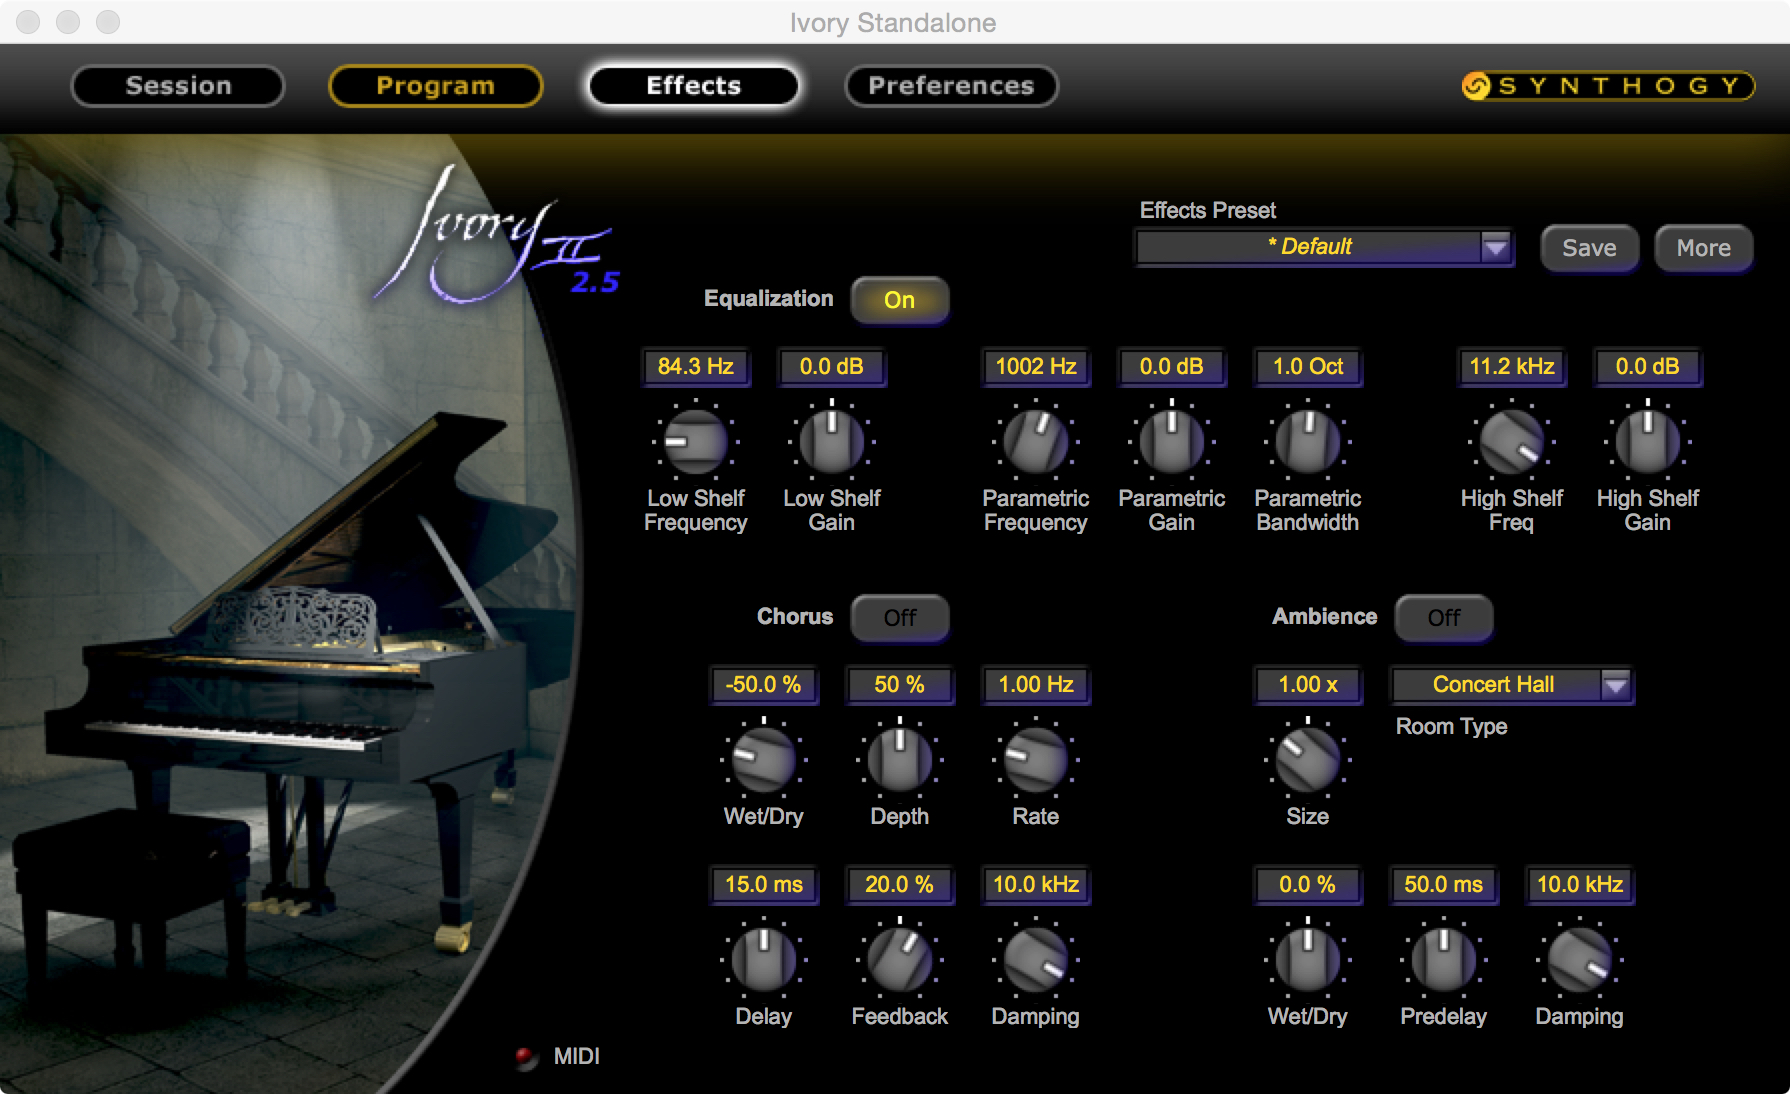
Task: Click the Ambience Predelay knob
Action: point(1443,959)
